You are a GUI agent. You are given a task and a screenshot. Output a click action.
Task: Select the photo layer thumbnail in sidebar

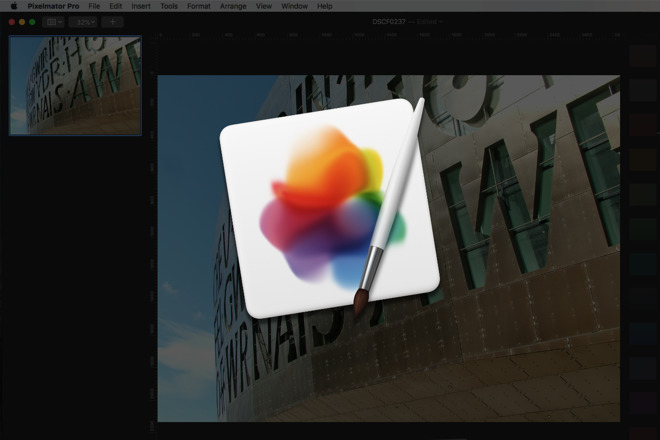tap(75, 85)
